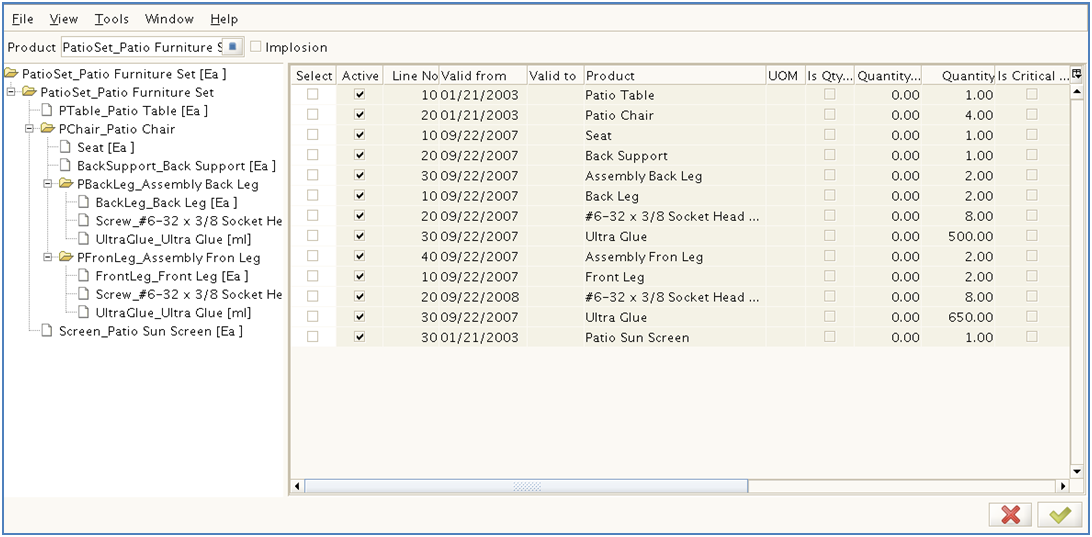This screenshot has width=1092, height=537.
Task: Click the red X cancel icon
Action: [x=1010, y=514]
